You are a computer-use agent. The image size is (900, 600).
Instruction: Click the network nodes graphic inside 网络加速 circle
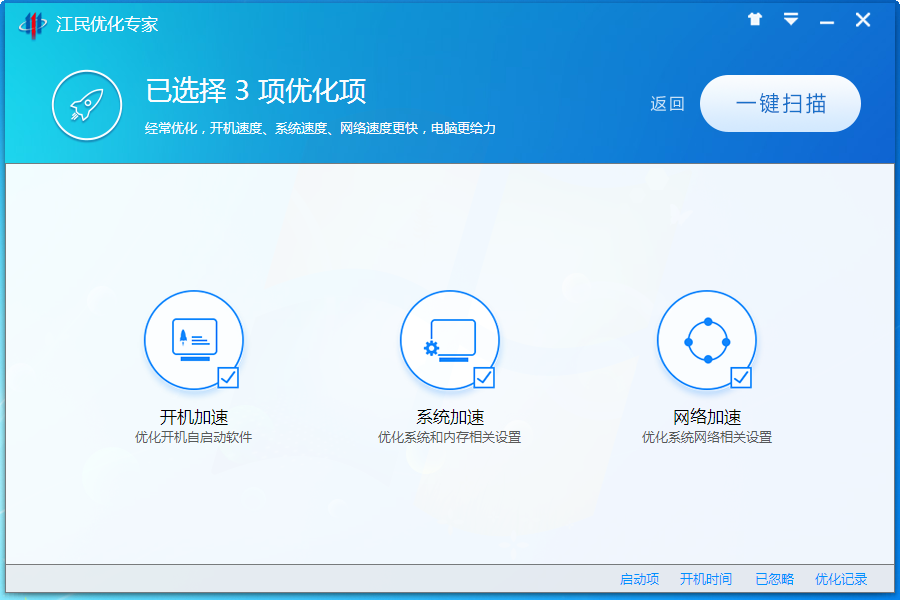(707, 340)
